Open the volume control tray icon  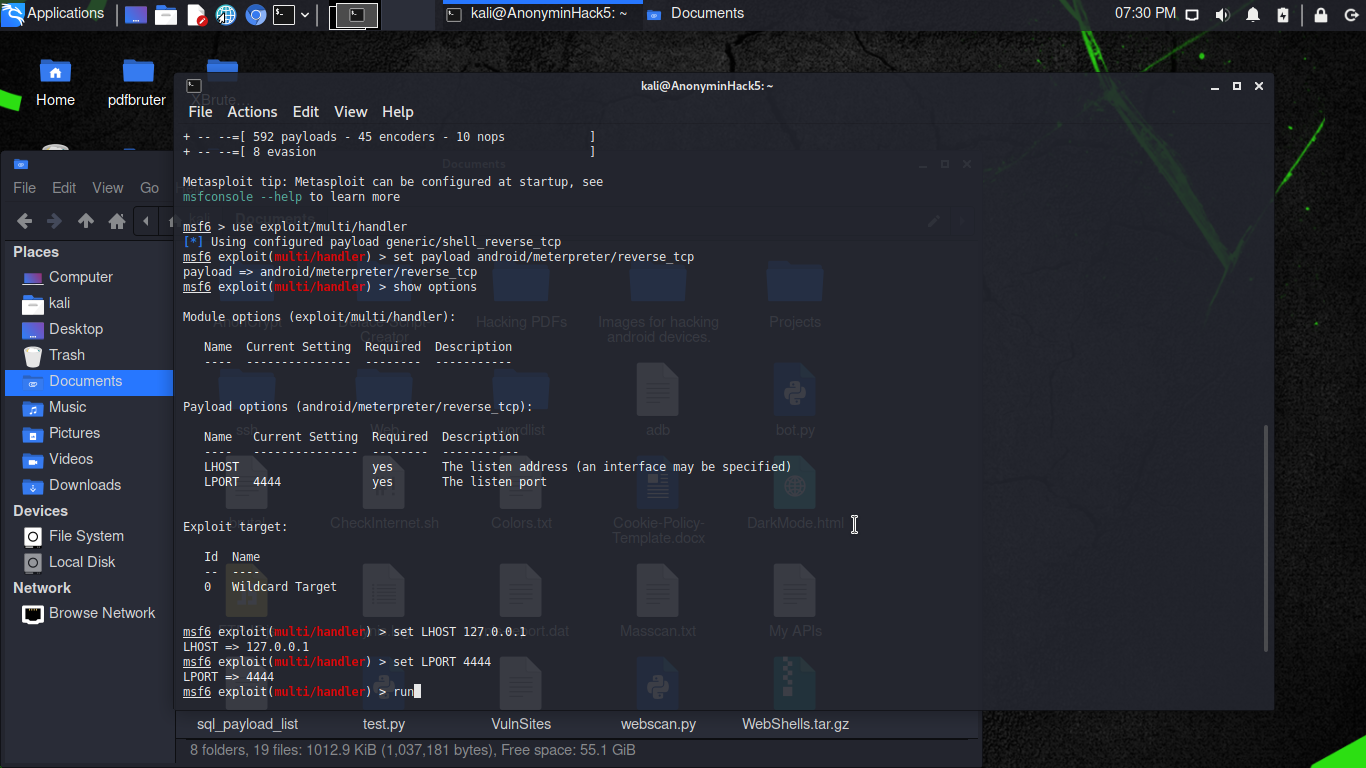coord(1222,15)
